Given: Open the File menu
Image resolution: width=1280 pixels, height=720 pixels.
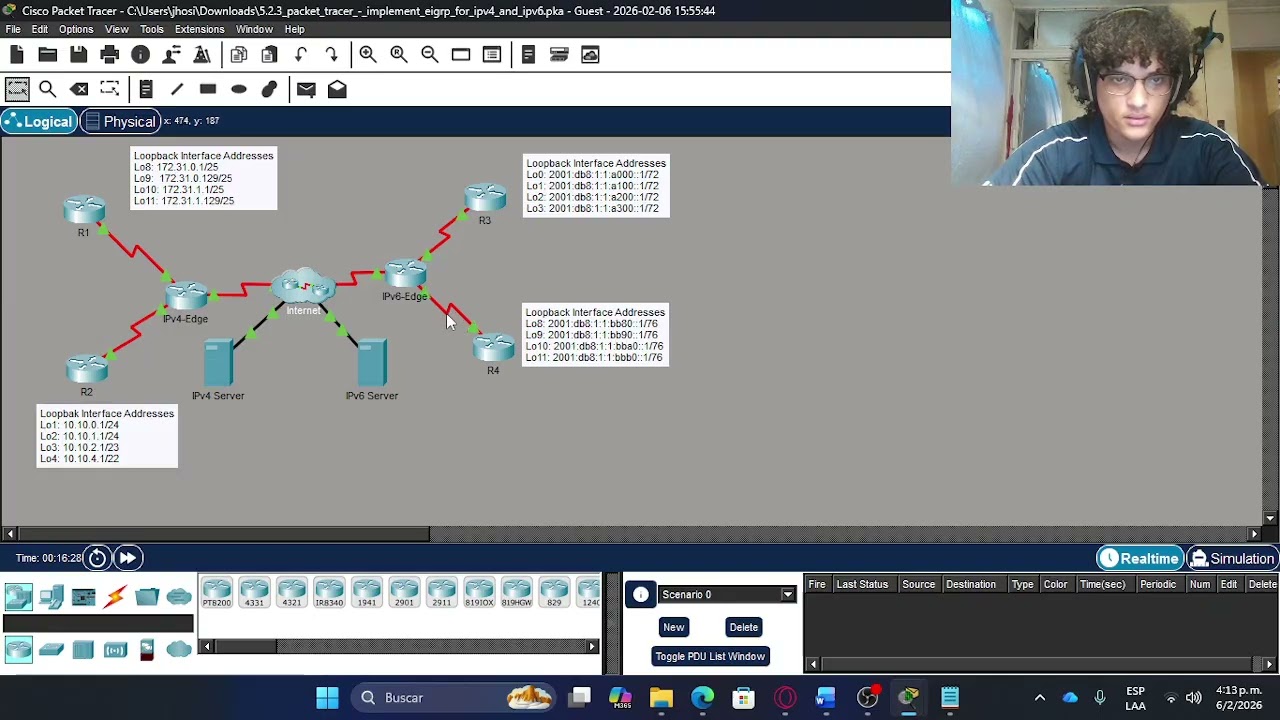Looking at the screenshot, I should coord(13,29).
